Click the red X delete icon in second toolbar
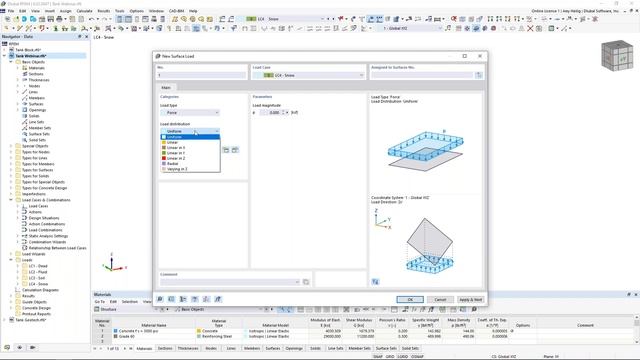This screenshot has height=360, width=640. (530, 28)
